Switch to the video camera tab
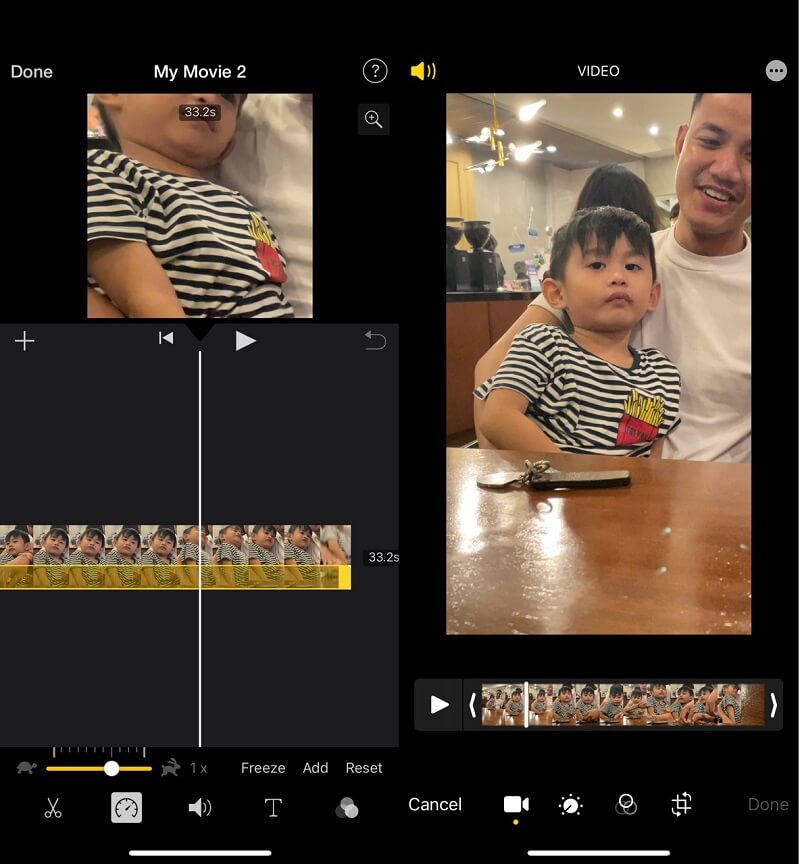Viewport: 800px width, 864px height. click(516, 805)
